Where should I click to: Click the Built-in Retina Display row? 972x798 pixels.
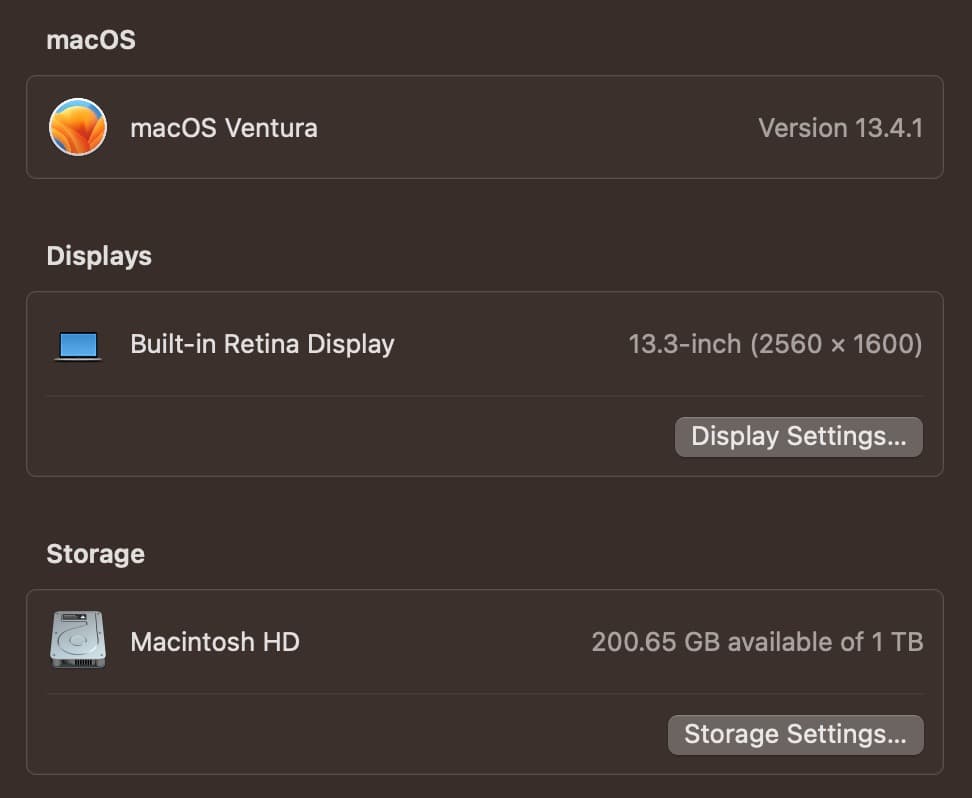(x=486, y=344)
